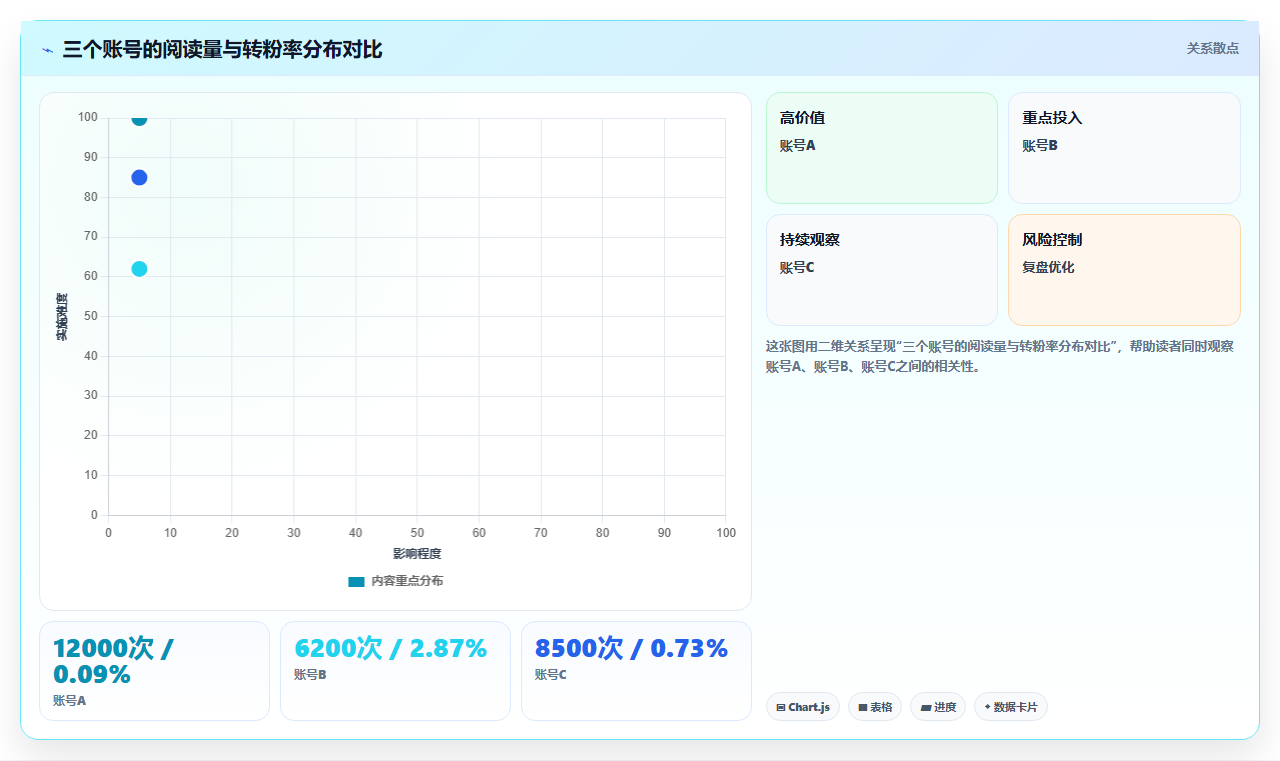
Task: Click the 账号C label under 8500次
Action: click(551, 675)
